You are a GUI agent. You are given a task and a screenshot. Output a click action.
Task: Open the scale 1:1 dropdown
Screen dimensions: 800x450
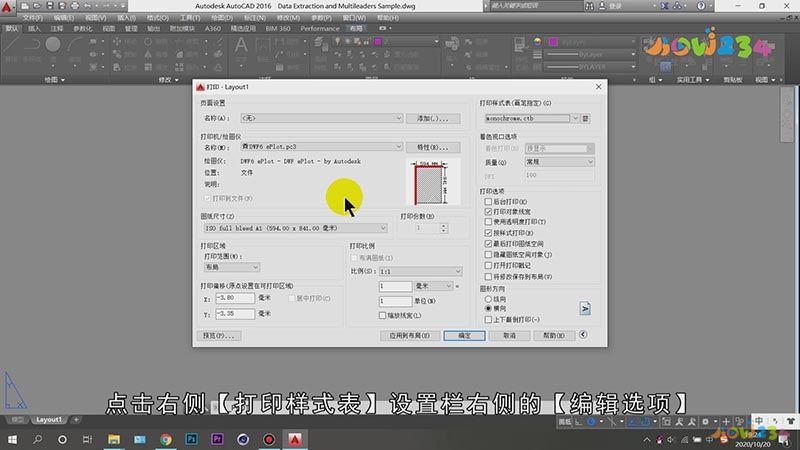click(420, 271)
